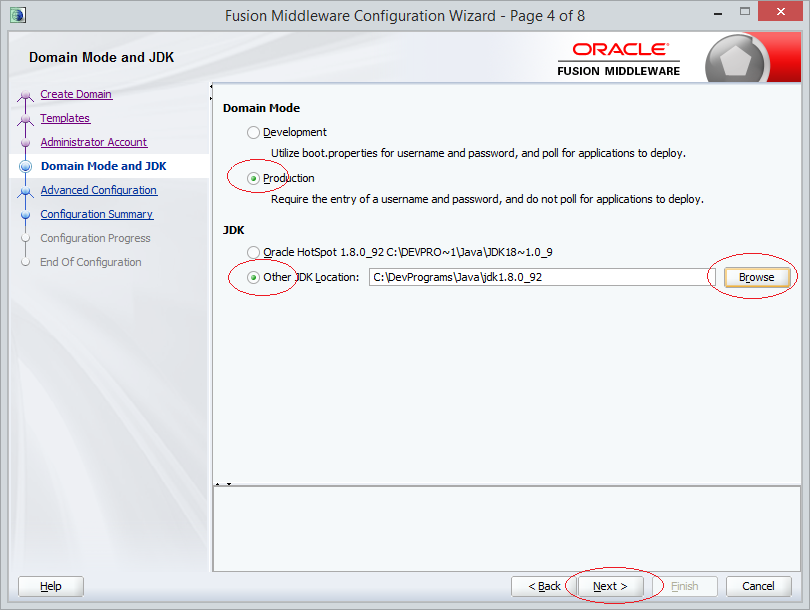Viewport: 810px width, 610px height.
Task: Click the grey pentagon emblem in the header
Action: [x=735, y=61]
